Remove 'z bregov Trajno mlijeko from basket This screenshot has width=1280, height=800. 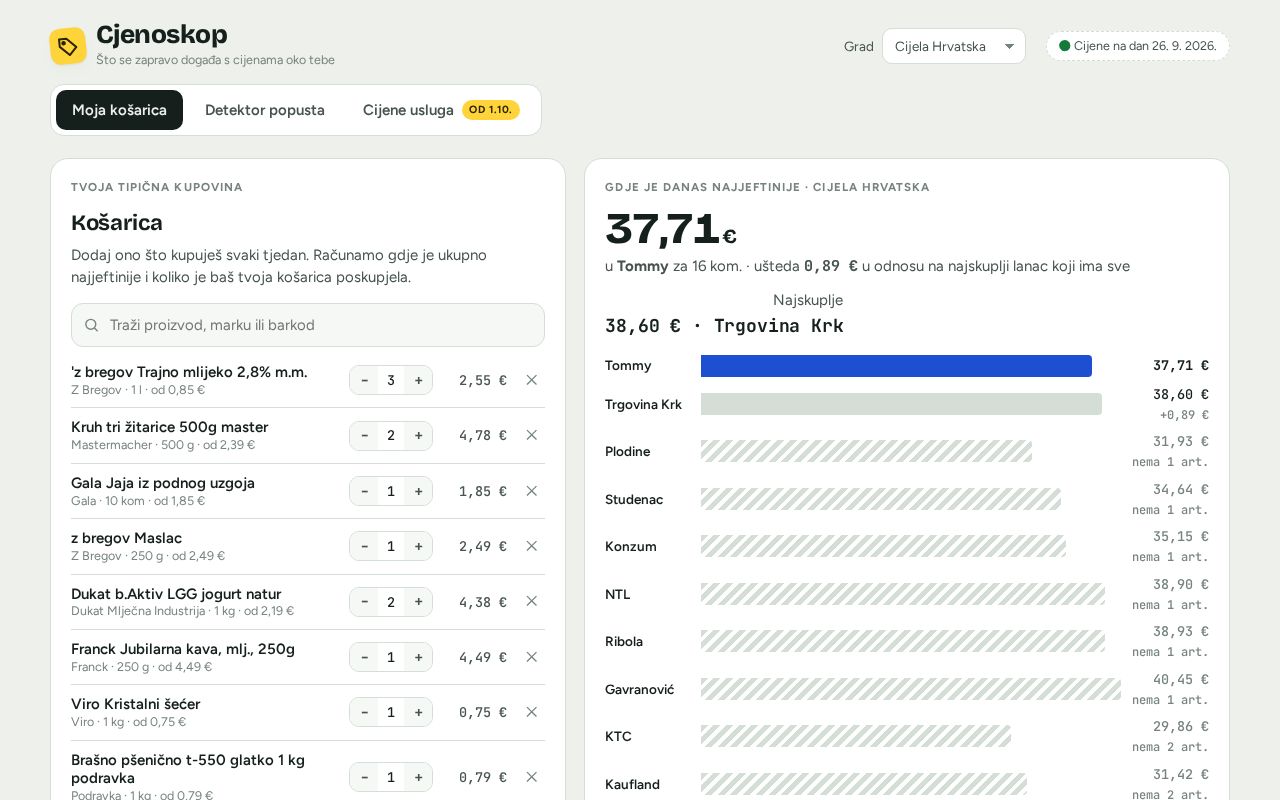click(x=532, y=380)
